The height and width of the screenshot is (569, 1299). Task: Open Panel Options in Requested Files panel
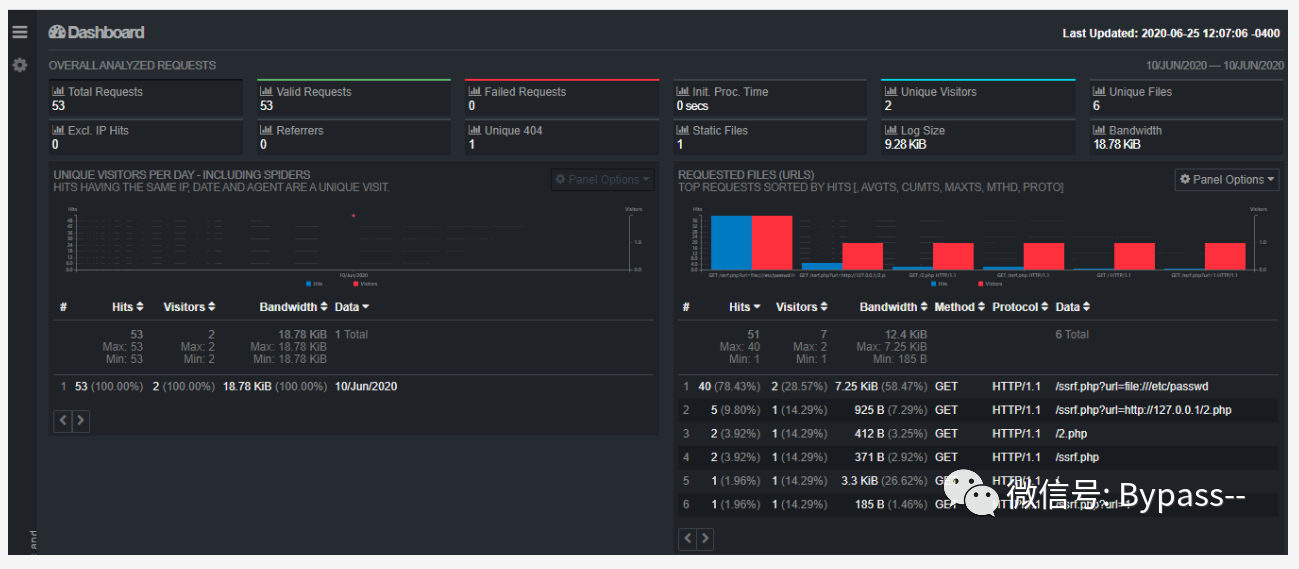tap(1227, 180)
